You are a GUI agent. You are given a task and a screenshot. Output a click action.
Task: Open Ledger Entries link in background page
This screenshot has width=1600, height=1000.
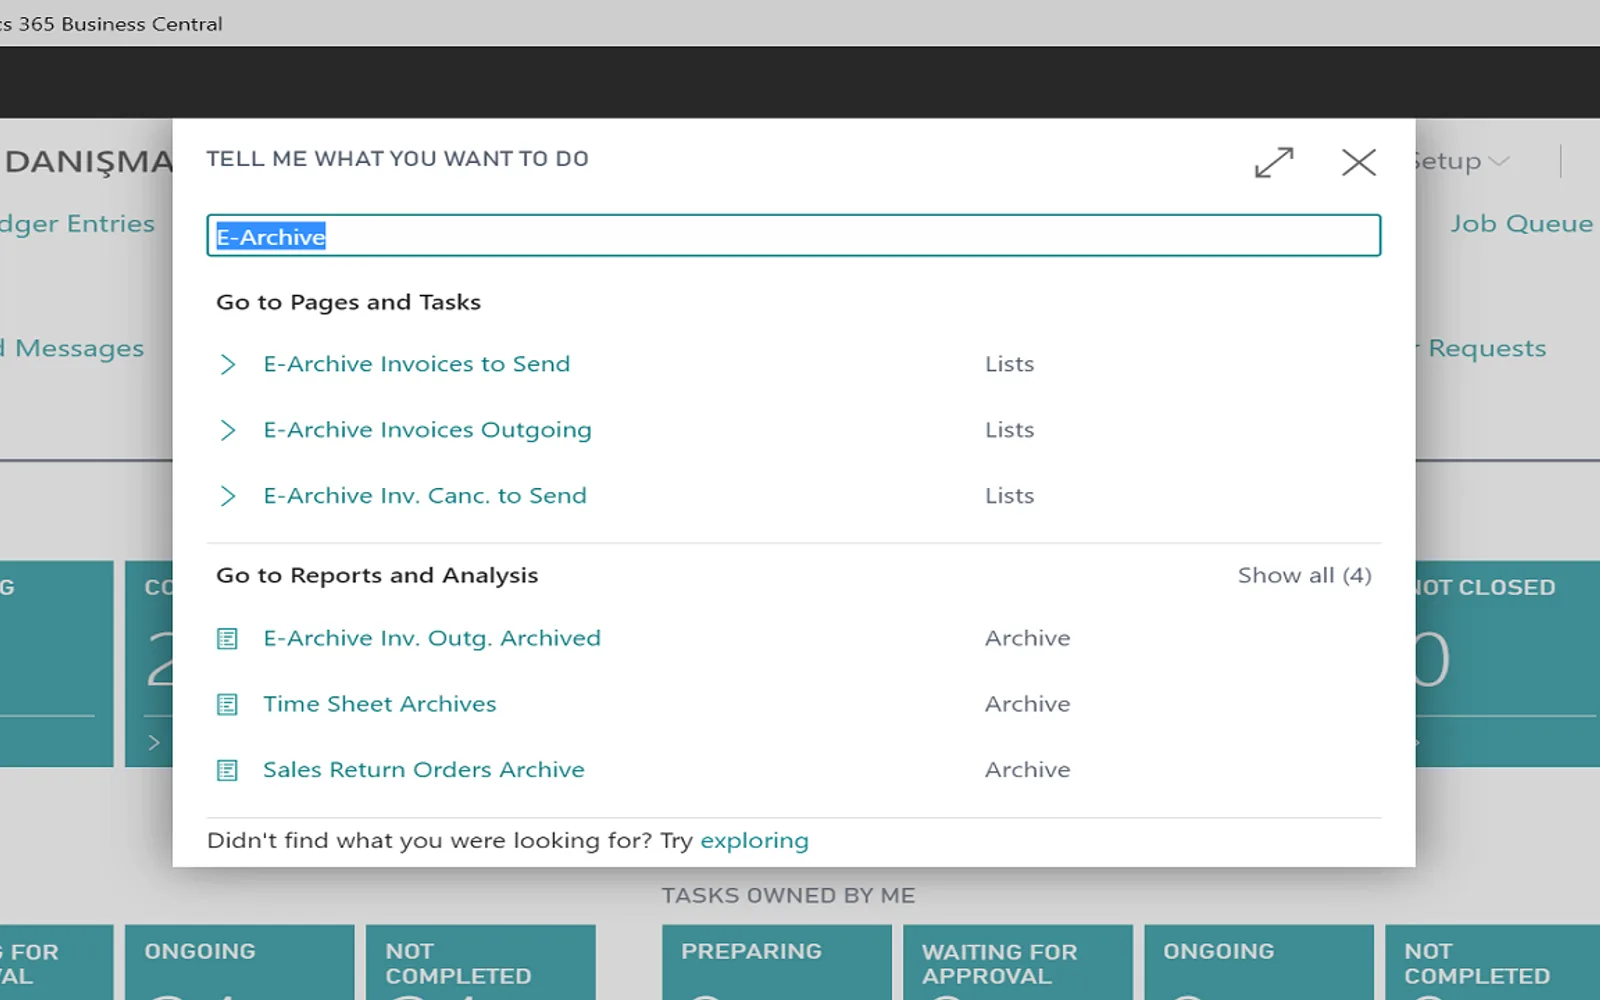[78, 224]
